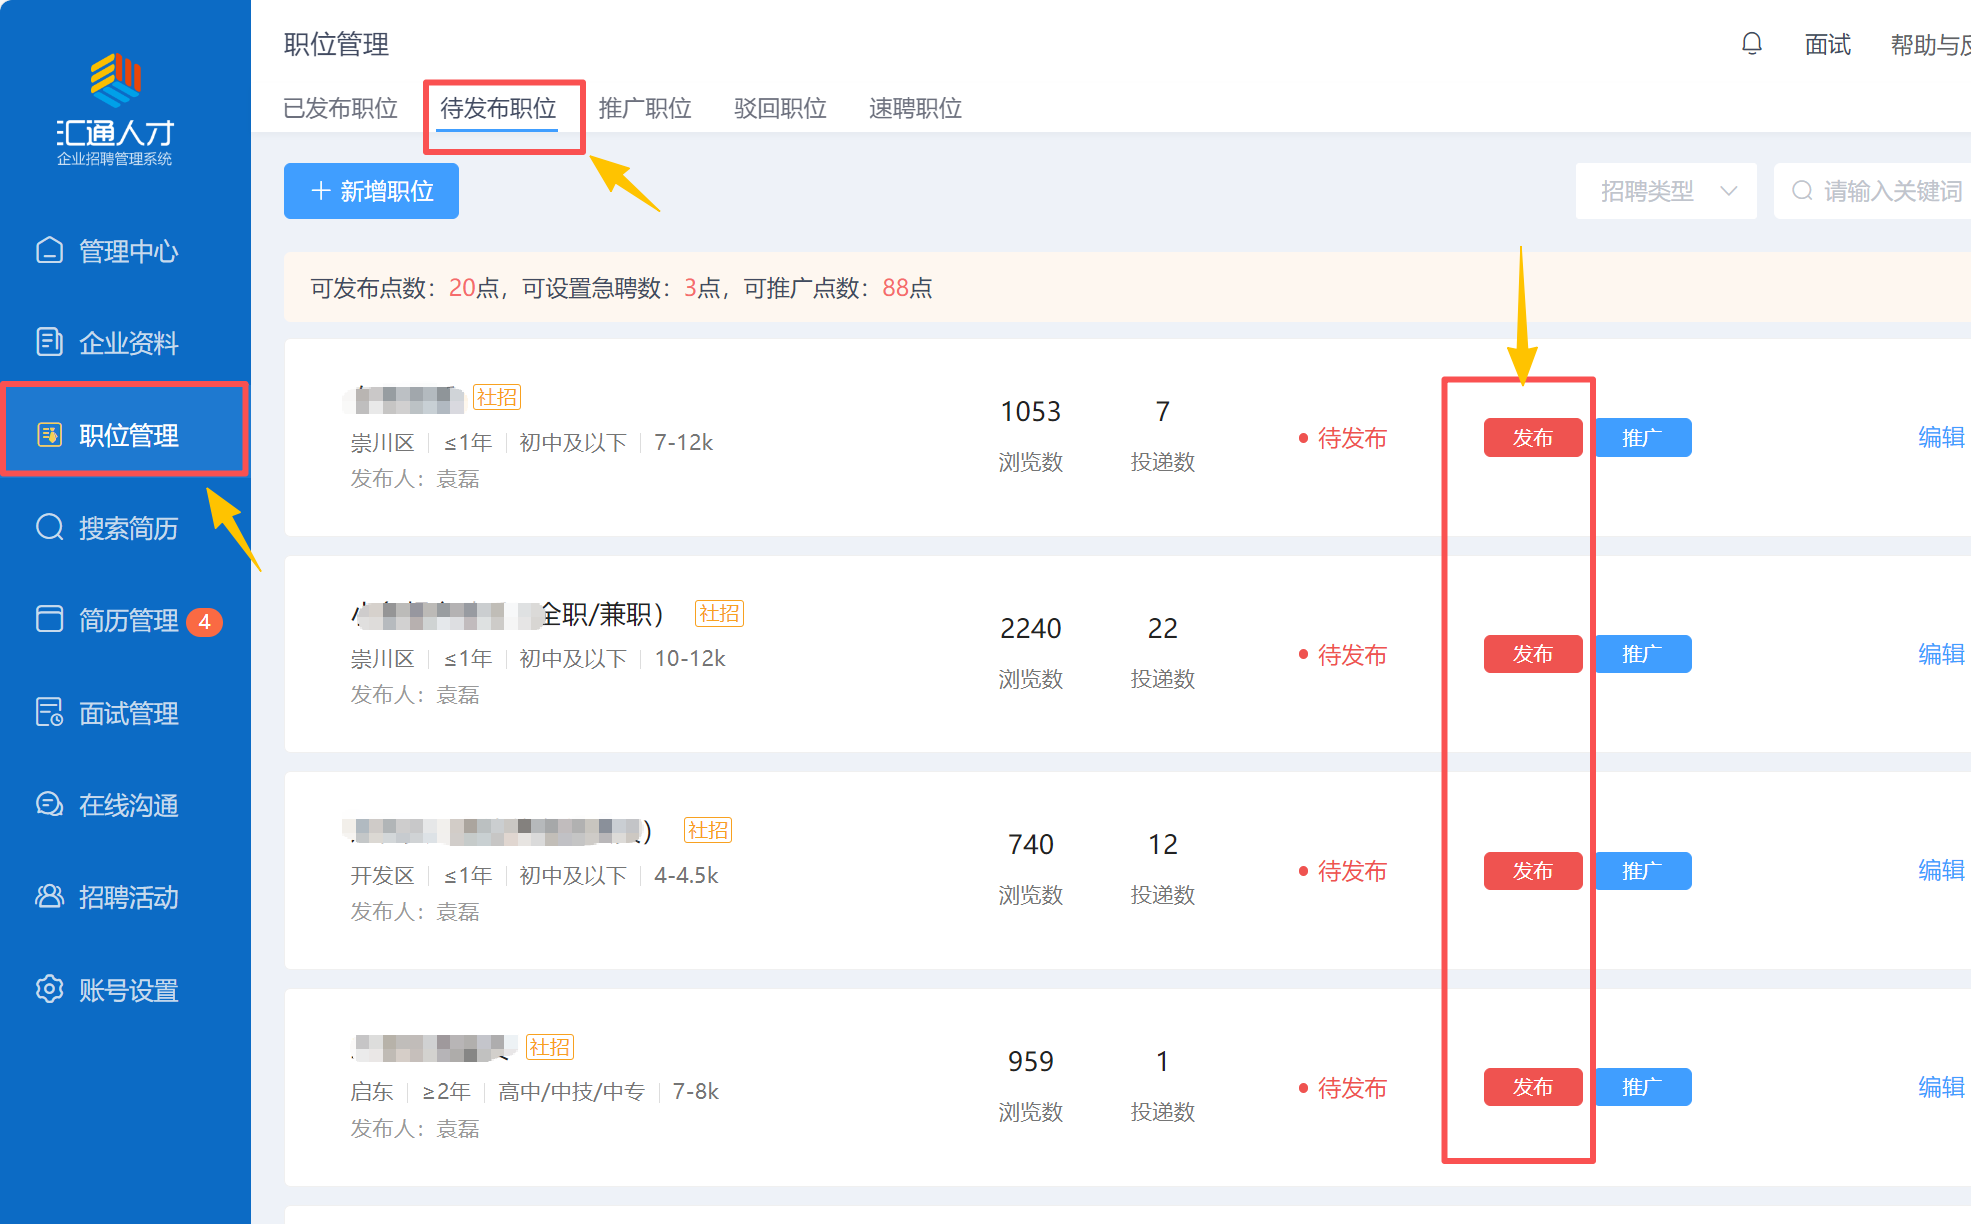Click the 企业资料 document icon
This screenshot has height=1224, width=1971.
(x=49, y=342)
